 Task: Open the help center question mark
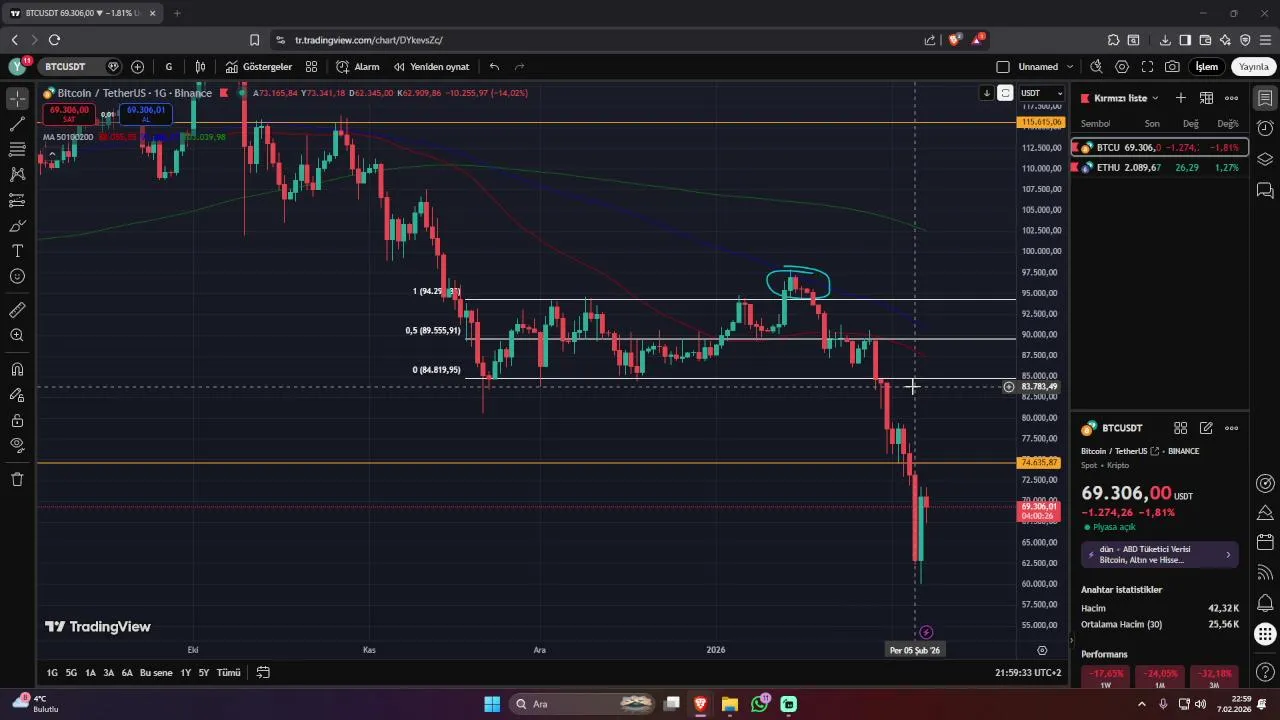pyautogui.click(x=1265, y=672)
